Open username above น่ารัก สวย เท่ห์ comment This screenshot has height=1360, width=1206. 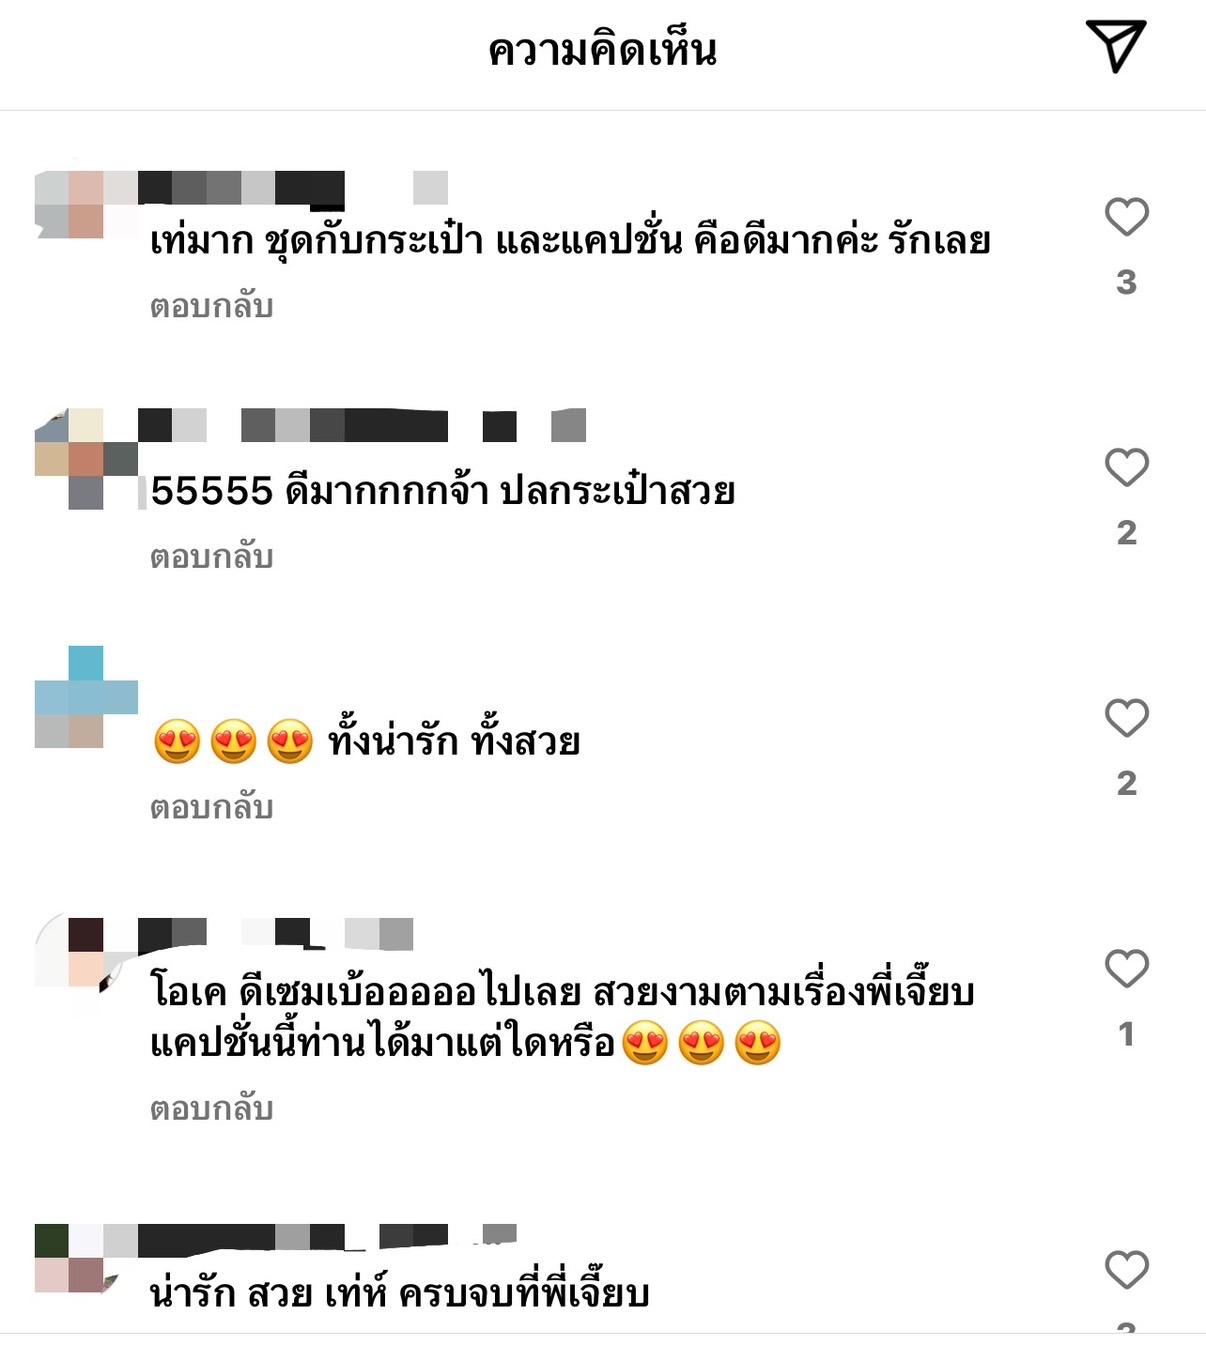tap(327, 1240)
